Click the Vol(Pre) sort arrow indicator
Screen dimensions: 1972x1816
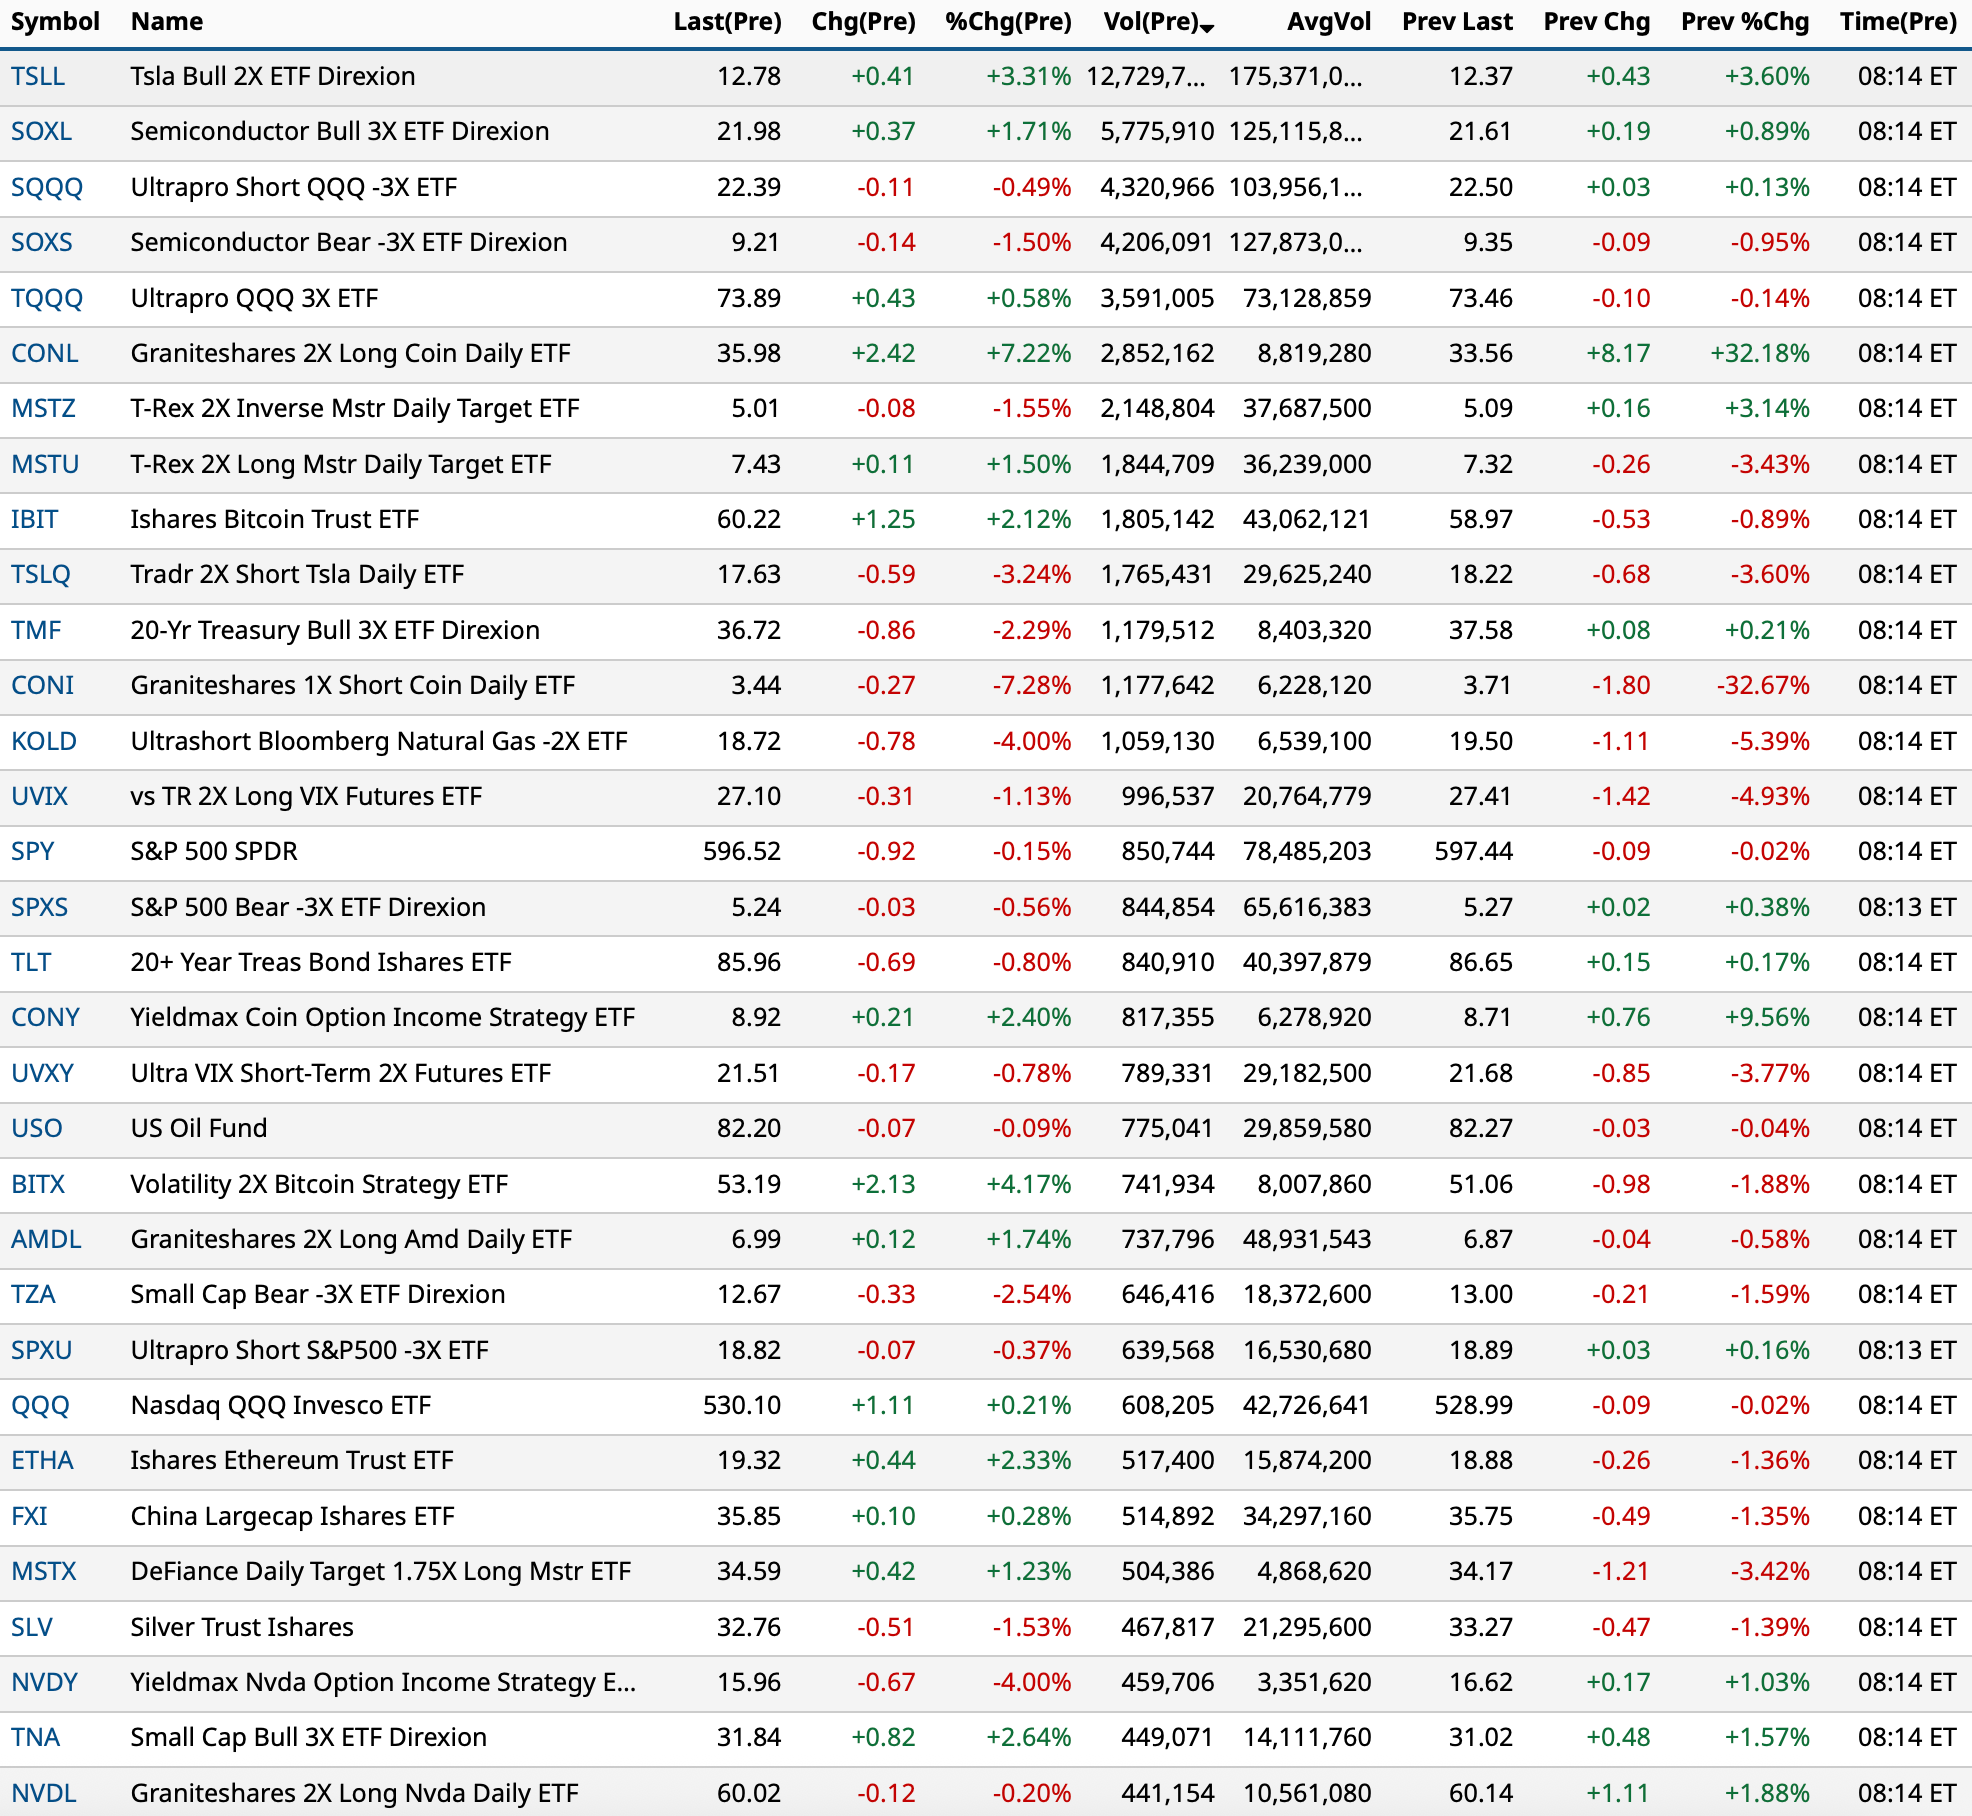1207,27
